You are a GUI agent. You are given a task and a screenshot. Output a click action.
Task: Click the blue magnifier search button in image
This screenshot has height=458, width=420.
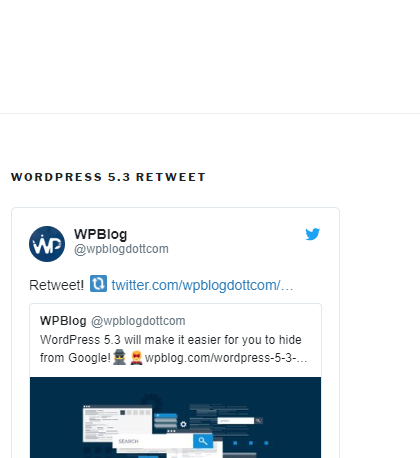tap(203, 441)
